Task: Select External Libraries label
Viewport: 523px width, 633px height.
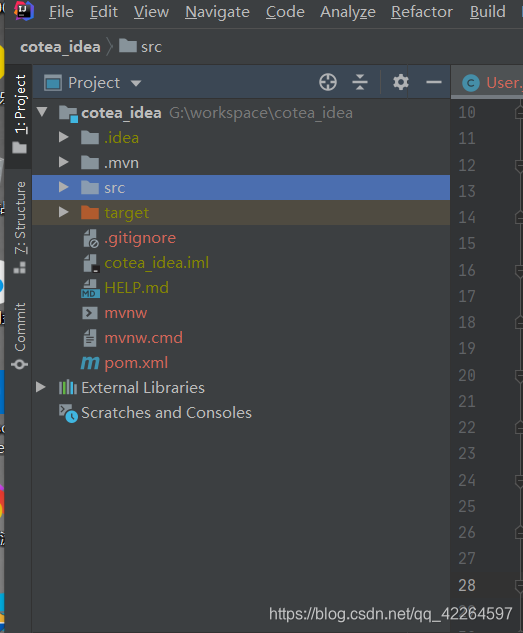Action: coord(143,388)
